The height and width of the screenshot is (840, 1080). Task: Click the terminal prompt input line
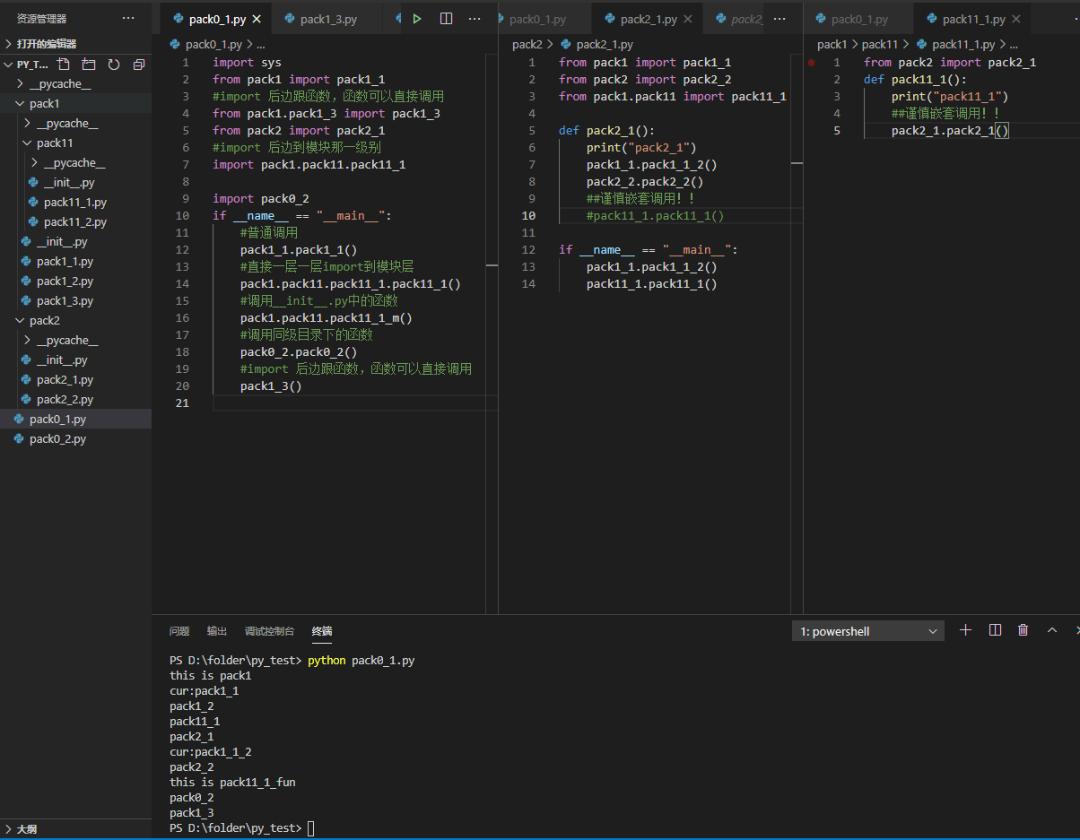(312, 828)
